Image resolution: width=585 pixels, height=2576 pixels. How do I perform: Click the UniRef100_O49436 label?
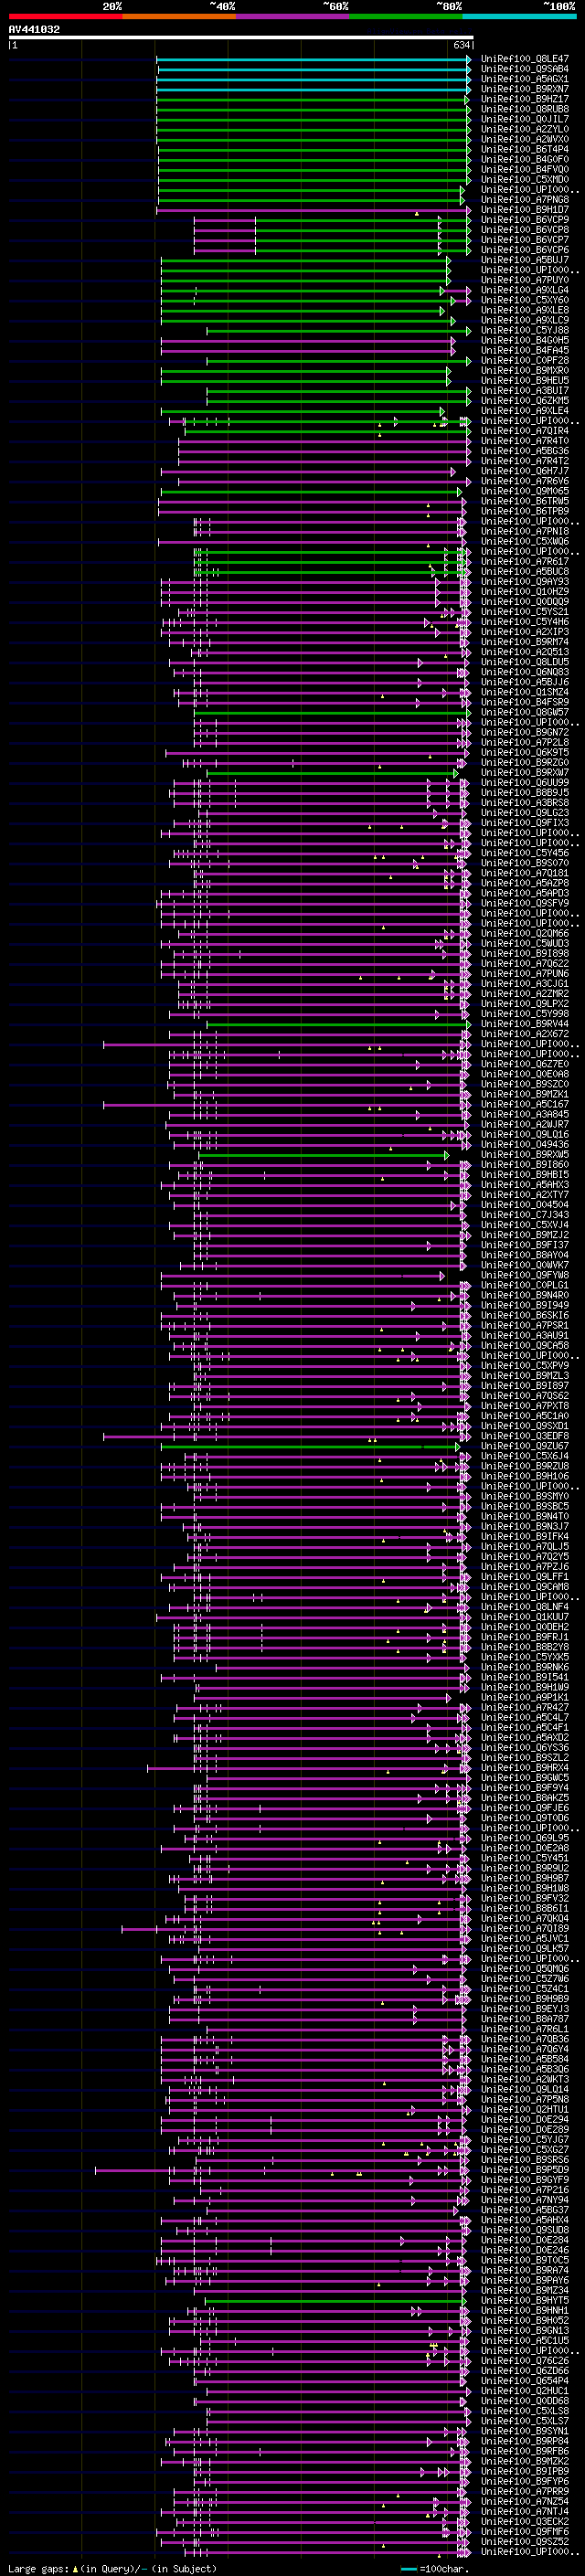(525, 1144)
